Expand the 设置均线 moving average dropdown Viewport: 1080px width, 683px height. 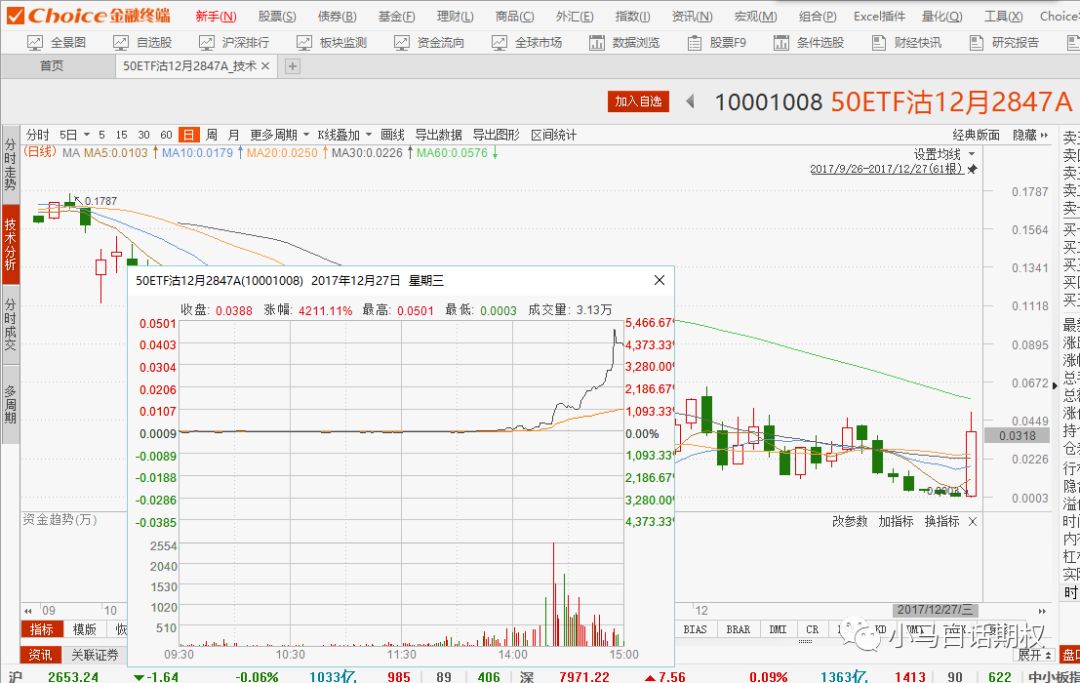(x=943, y=154)
